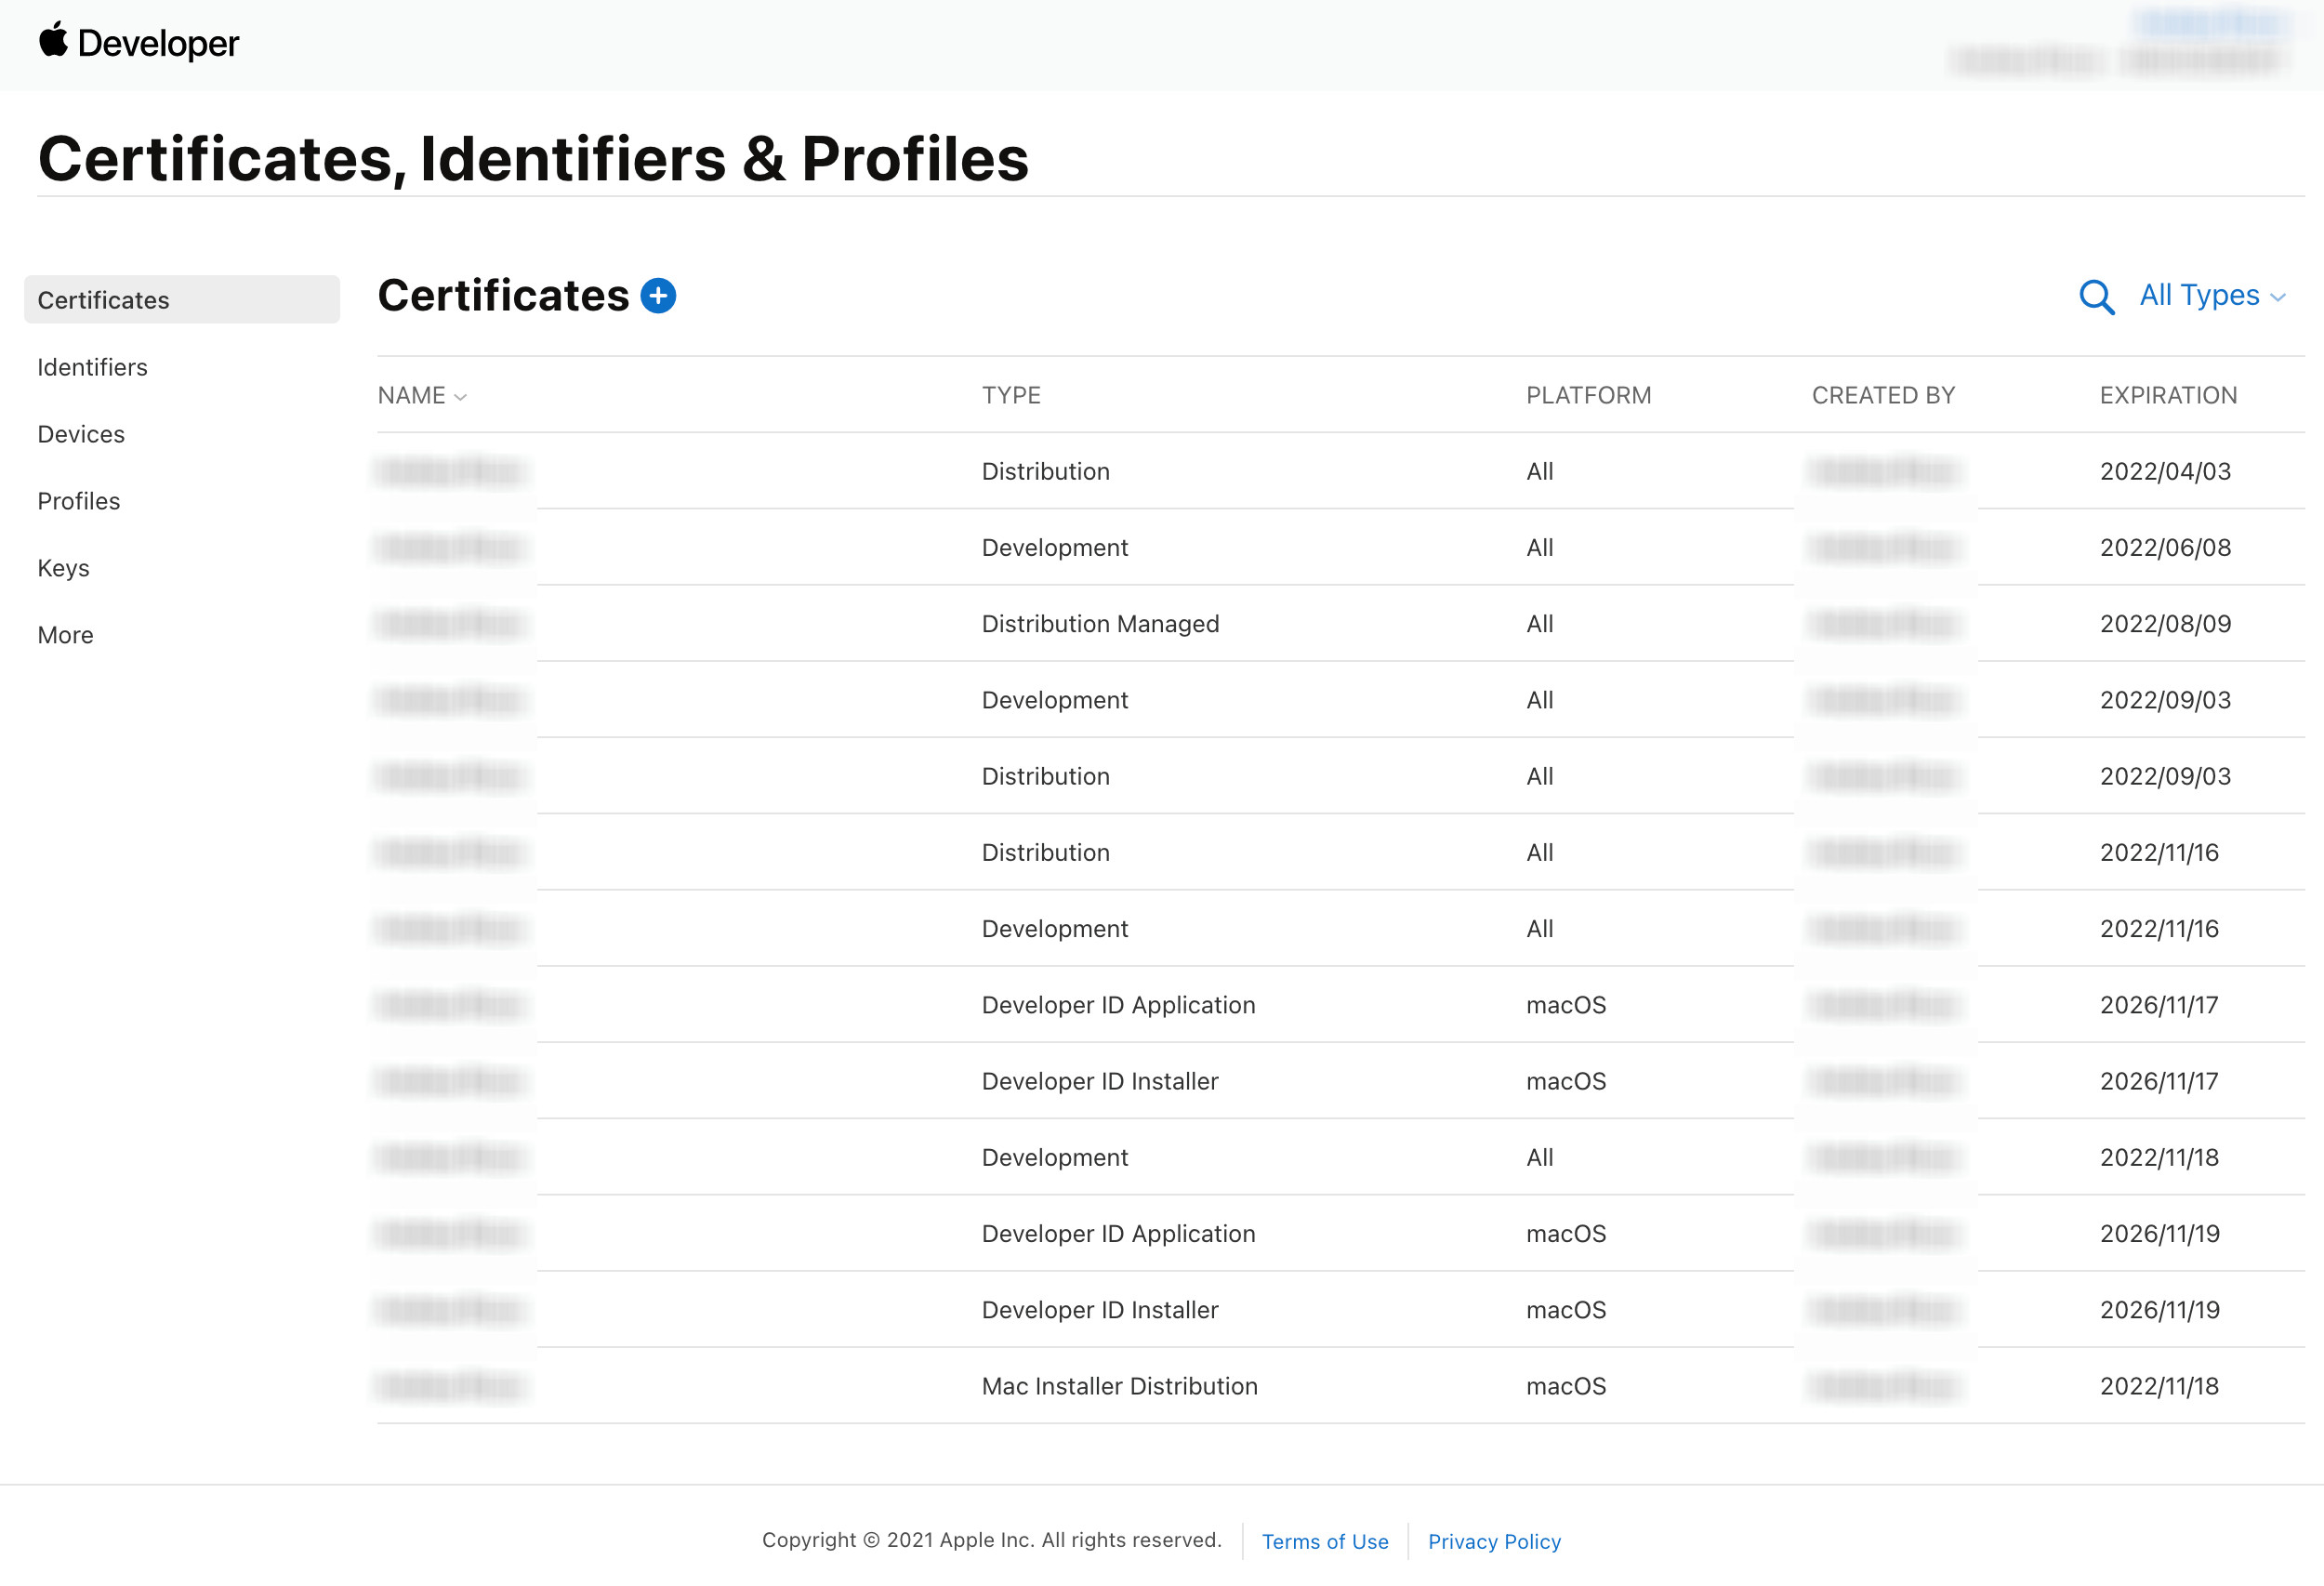
Task: Navigate to Keys in sidebar
Action: (63, 568)
